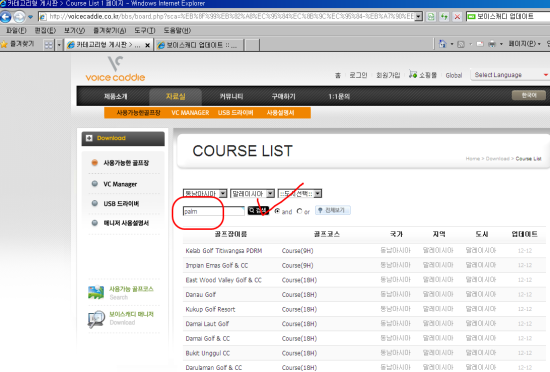Expand the Select Language dropdown
Screen dimensions: 550x372
(x=510, y=75)
